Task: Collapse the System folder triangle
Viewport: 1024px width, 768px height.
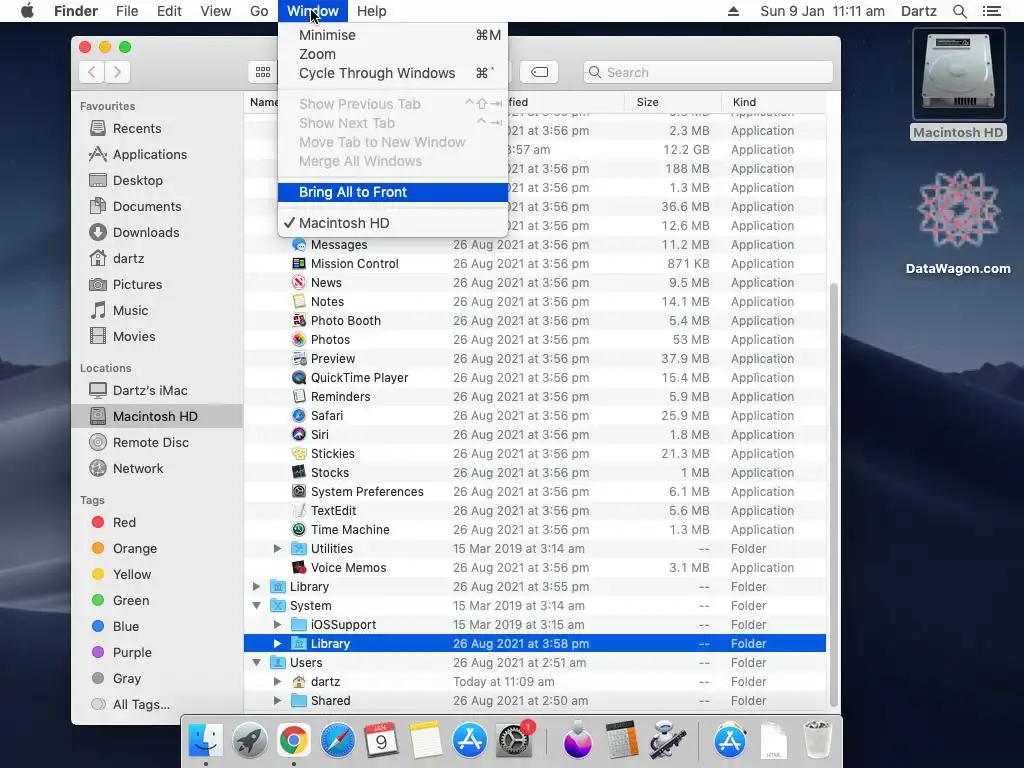Action: point(256,605)
